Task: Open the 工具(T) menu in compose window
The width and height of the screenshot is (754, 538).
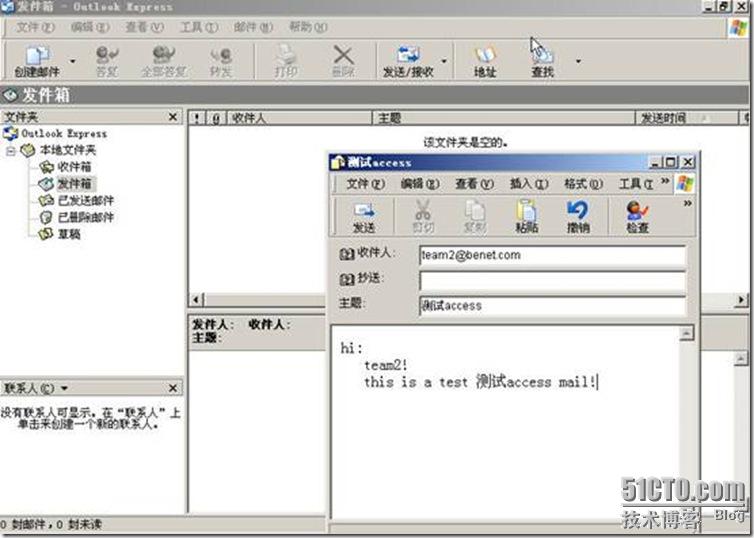Action: pyautogui.click(x=636, y=184)
